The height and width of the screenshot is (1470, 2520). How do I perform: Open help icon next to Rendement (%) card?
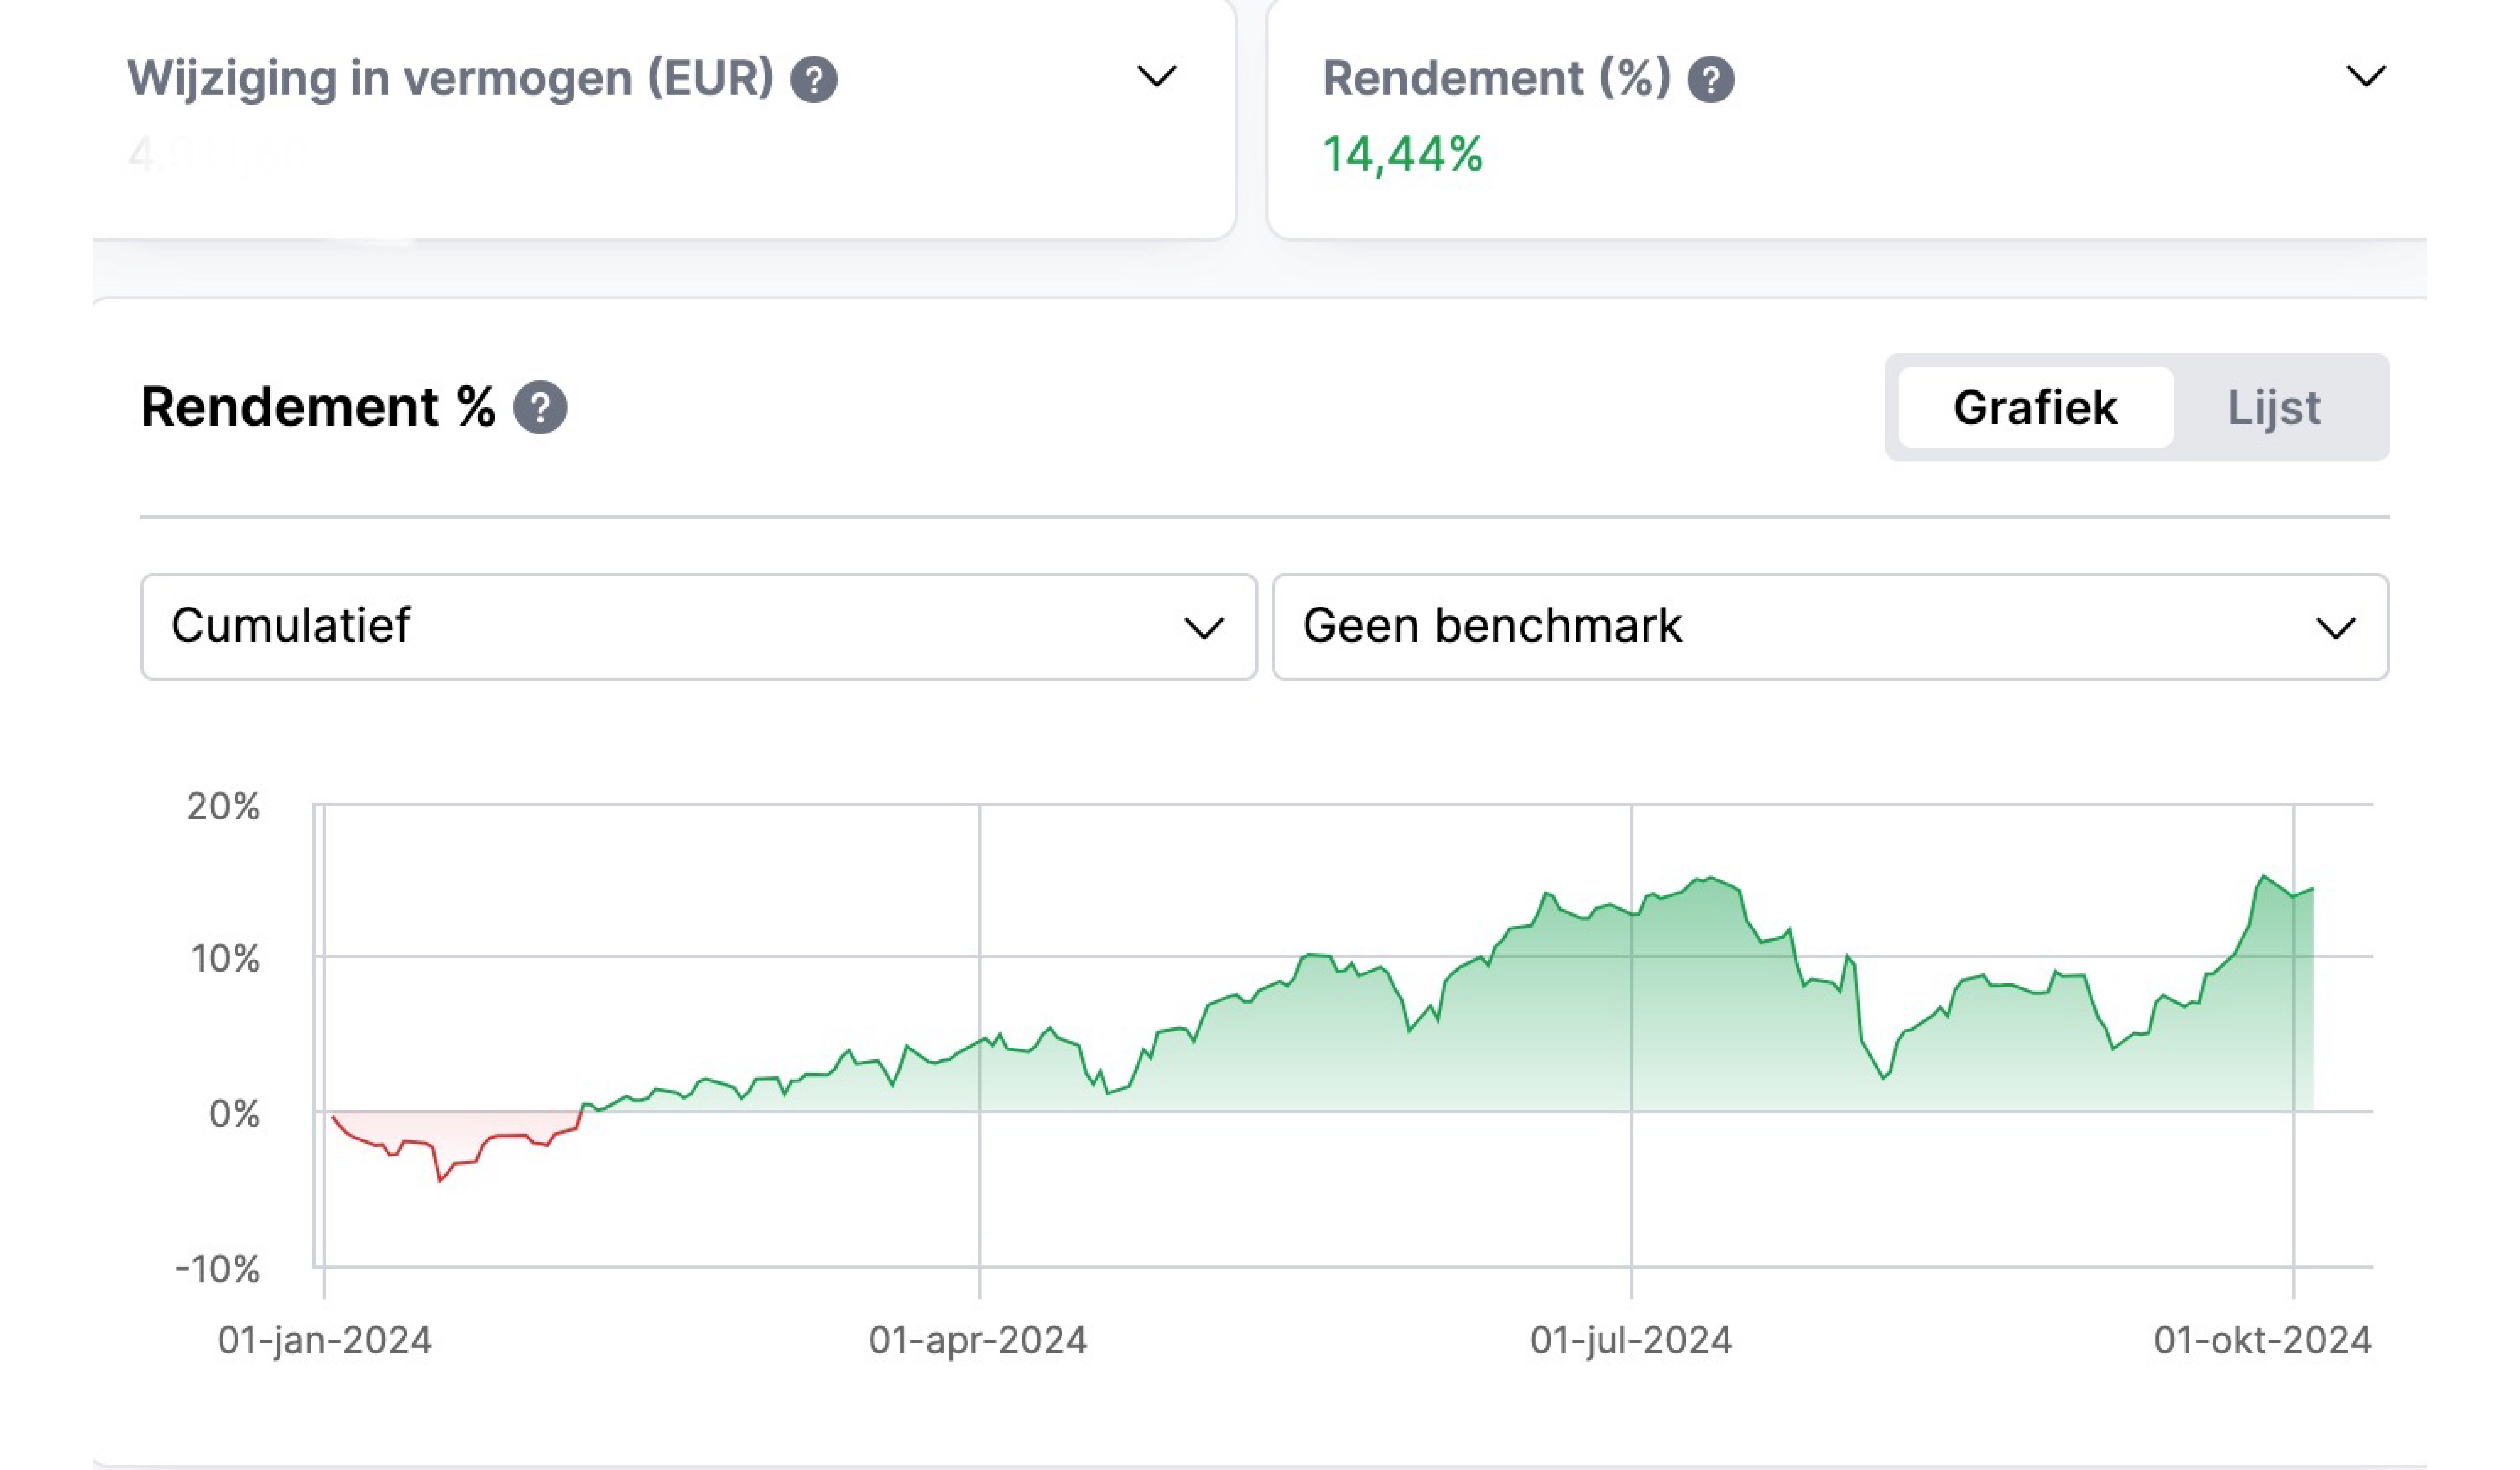coord(1711,79)
